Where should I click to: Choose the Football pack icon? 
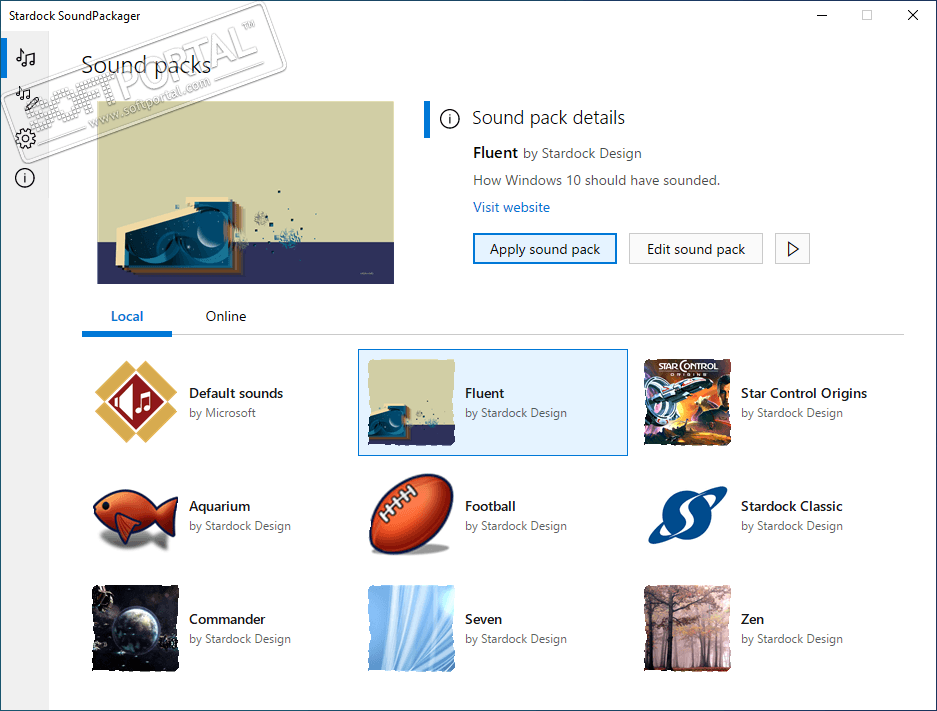point(411,514)
